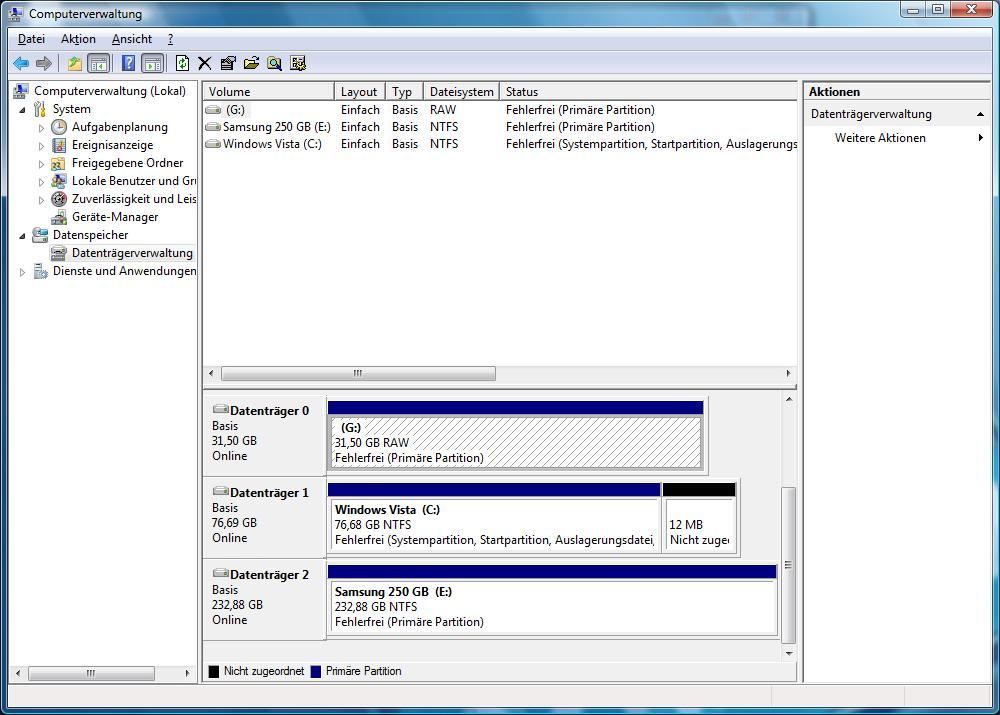Screen dimensions: 1000x715
Task: Expand the Zuverlässigkeit und Leistung node
Action: point(41,200)
